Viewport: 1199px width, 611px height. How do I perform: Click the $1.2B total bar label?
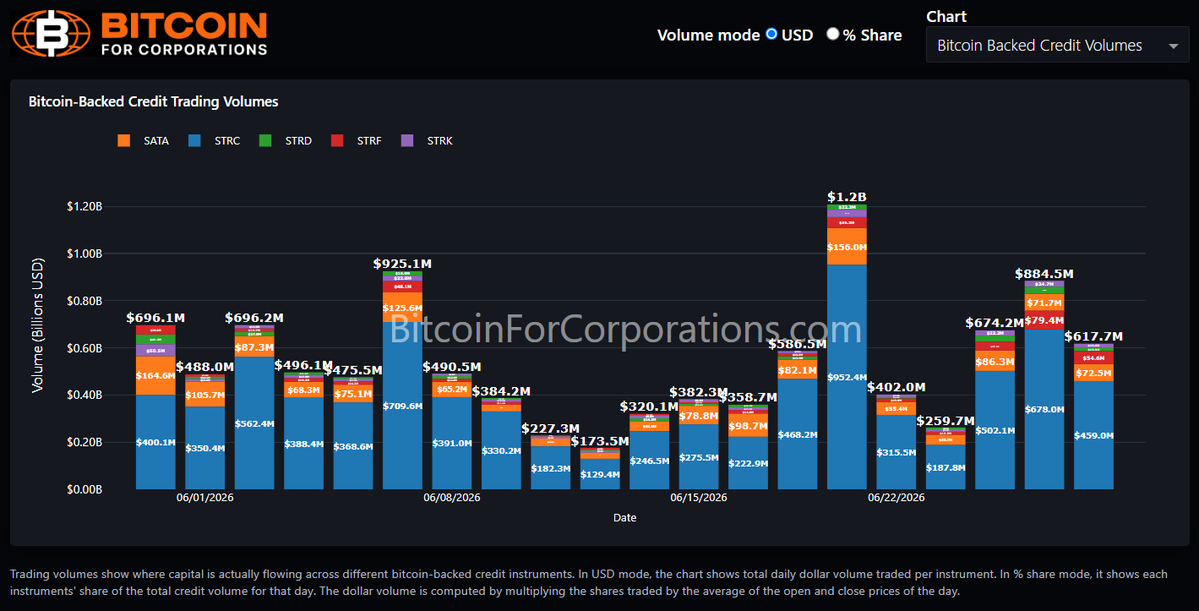pos(846,197)
